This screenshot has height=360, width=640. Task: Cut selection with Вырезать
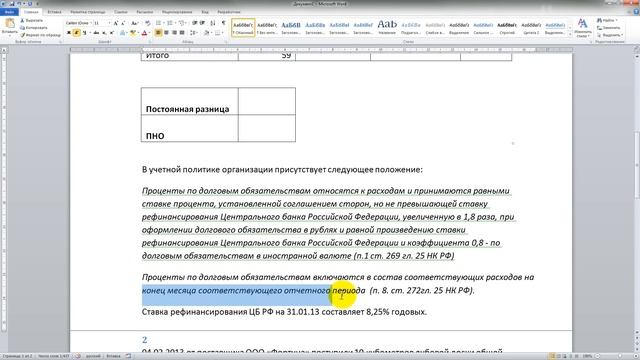coord(31,20)
